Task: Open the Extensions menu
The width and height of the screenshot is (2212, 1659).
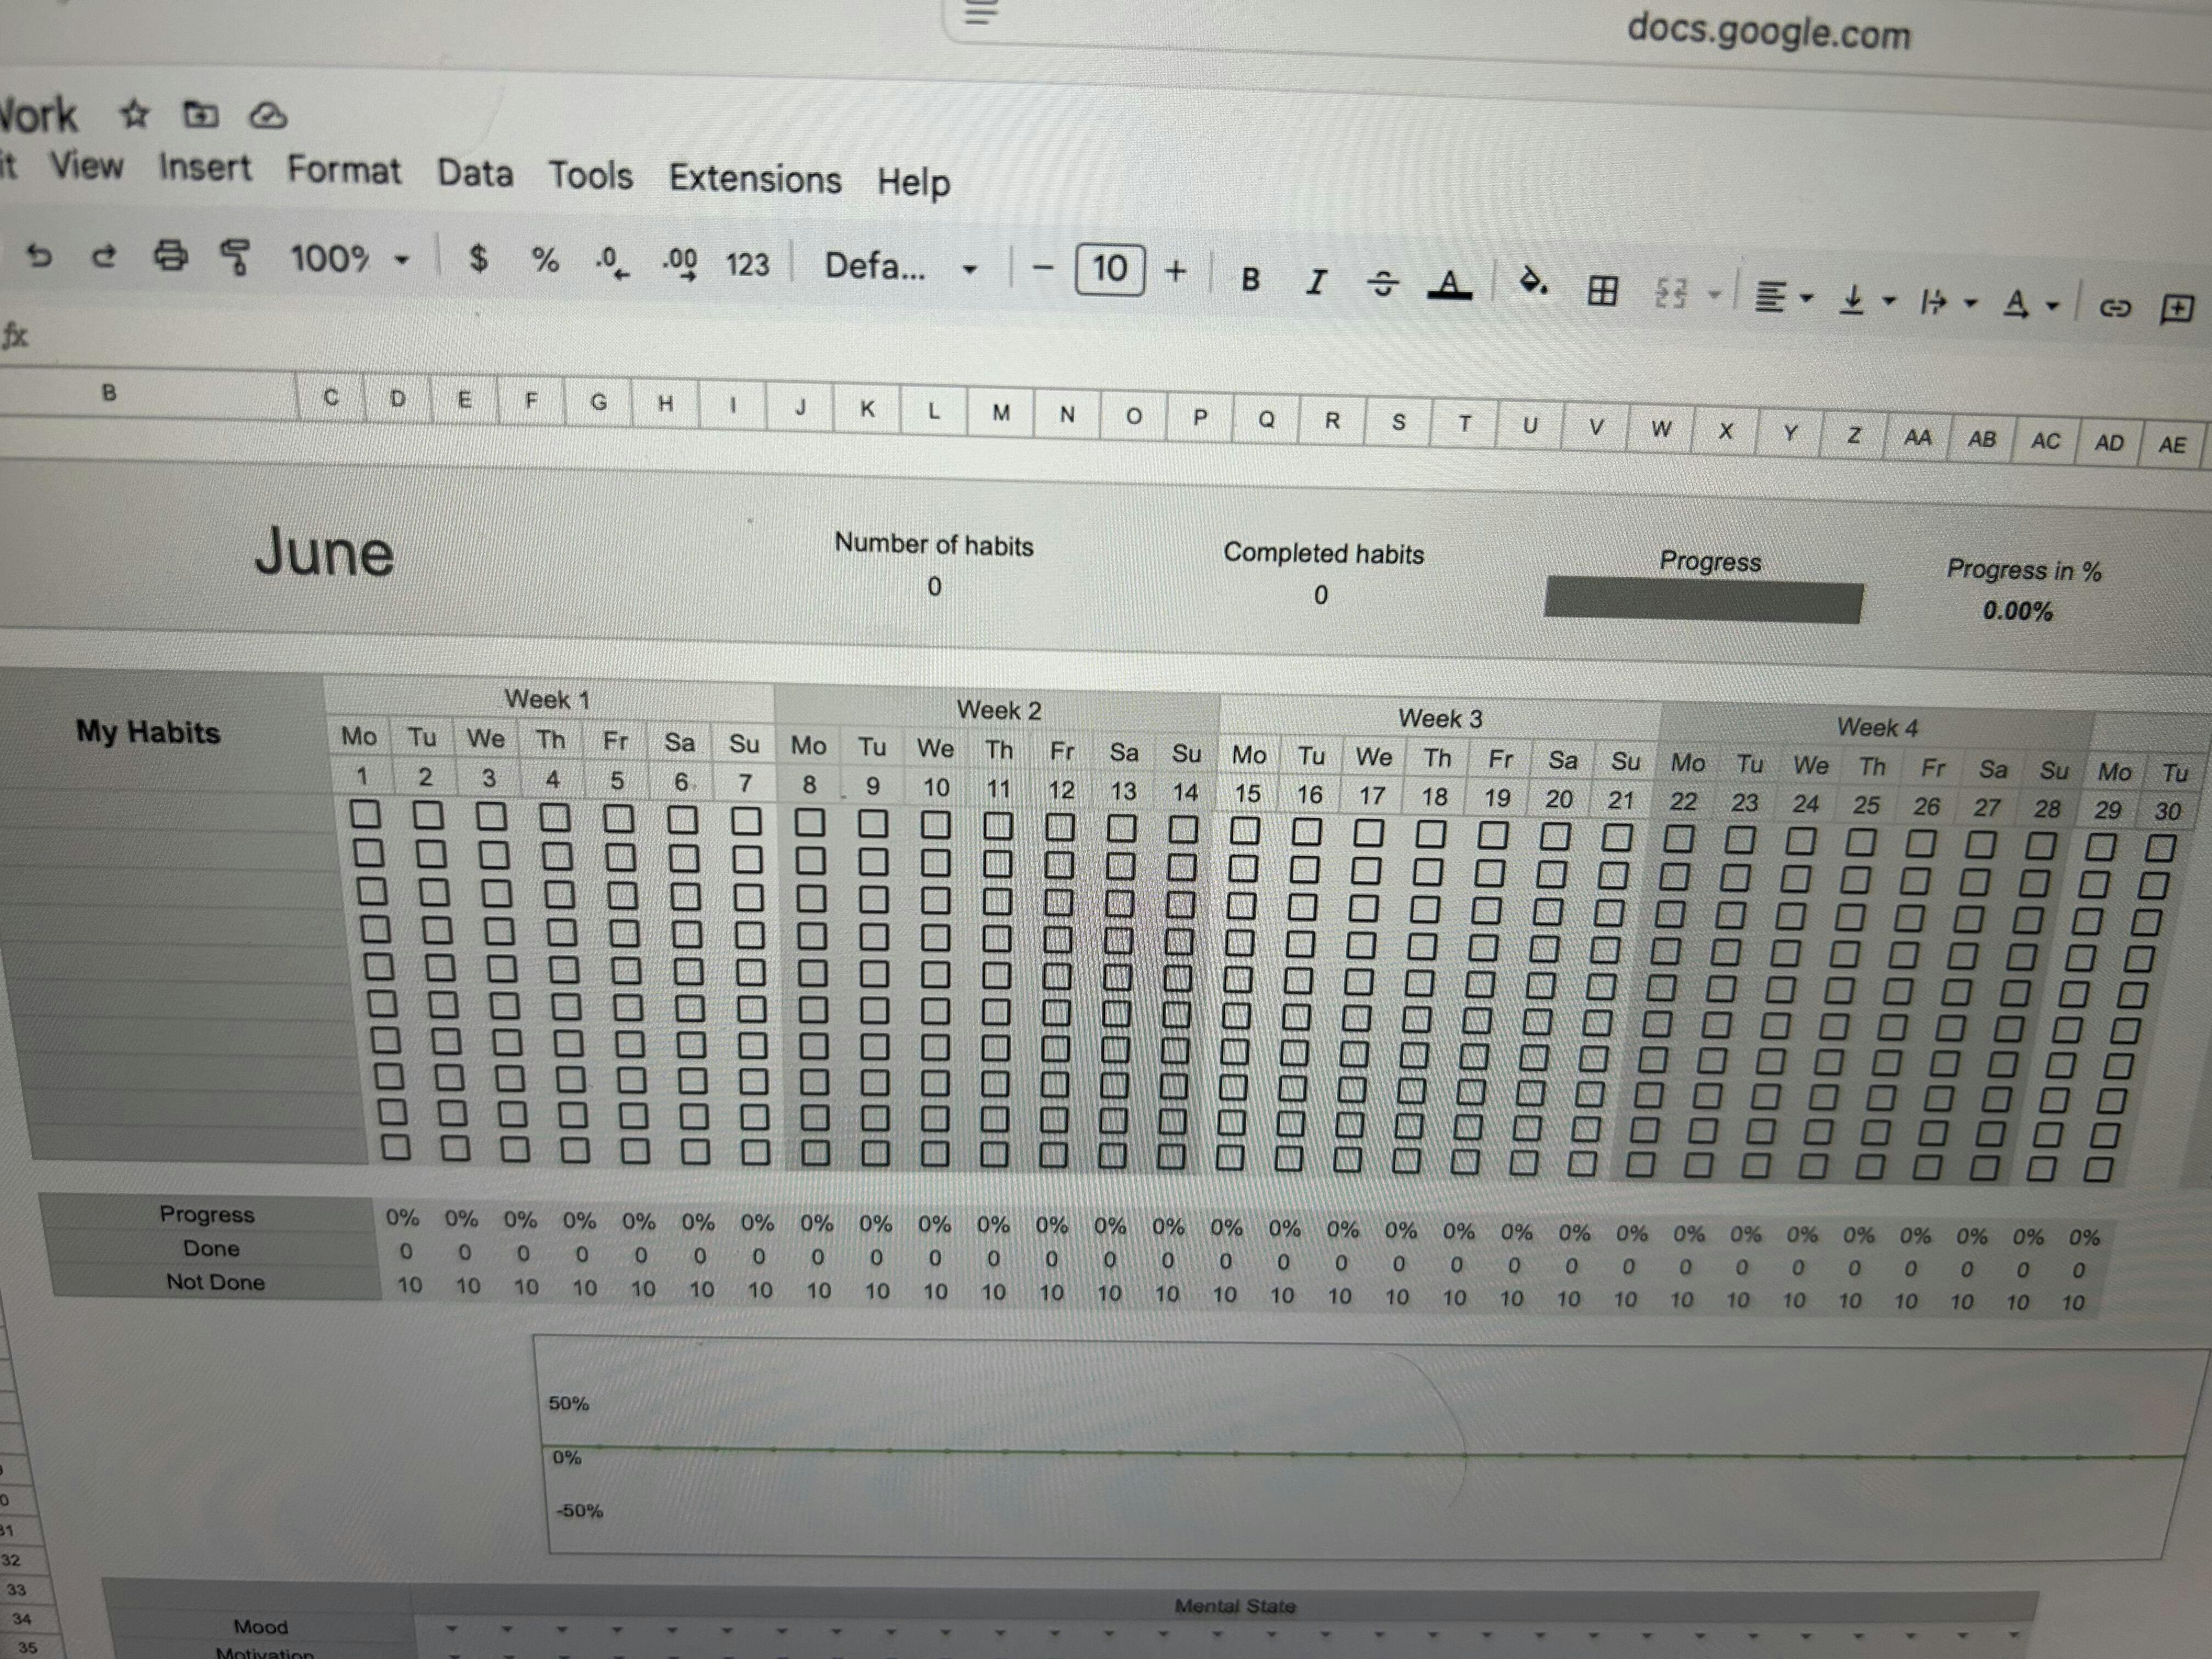Action: click(x=755, y=179)
